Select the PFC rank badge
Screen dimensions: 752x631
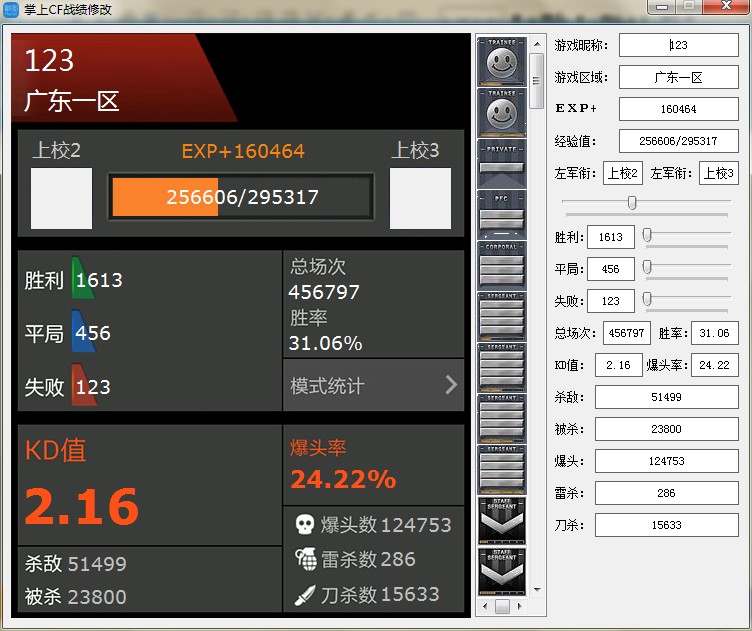502,215
